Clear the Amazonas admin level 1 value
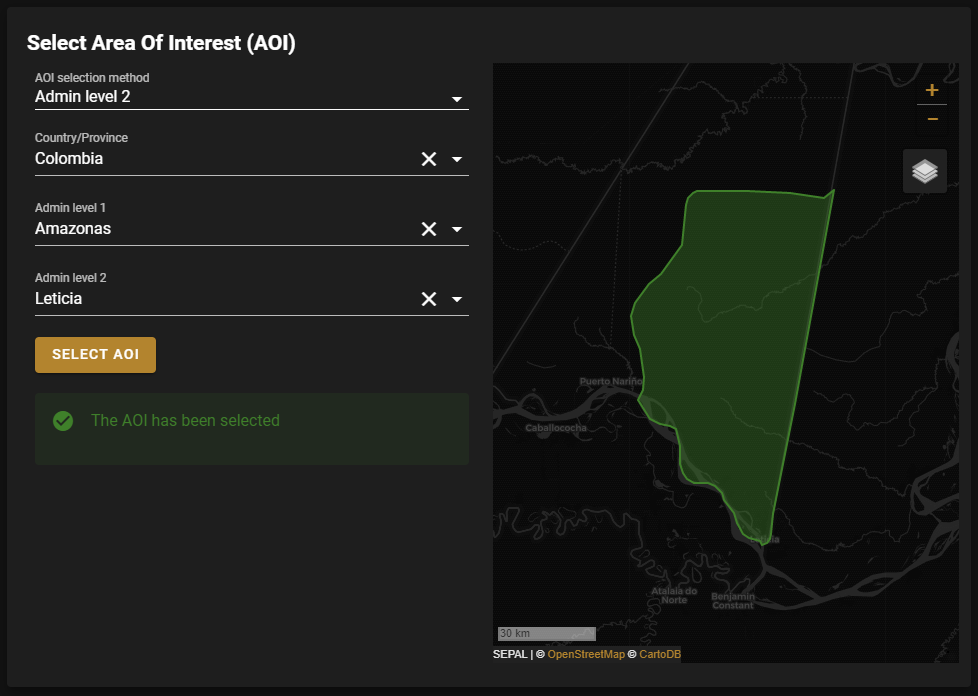 click(429, 229)
